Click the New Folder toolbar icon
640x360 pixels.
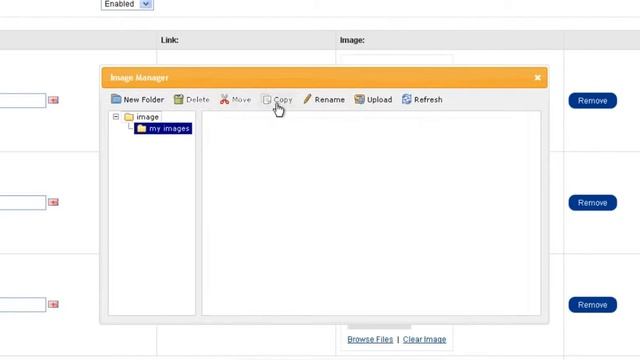click(x=116, y=99)
